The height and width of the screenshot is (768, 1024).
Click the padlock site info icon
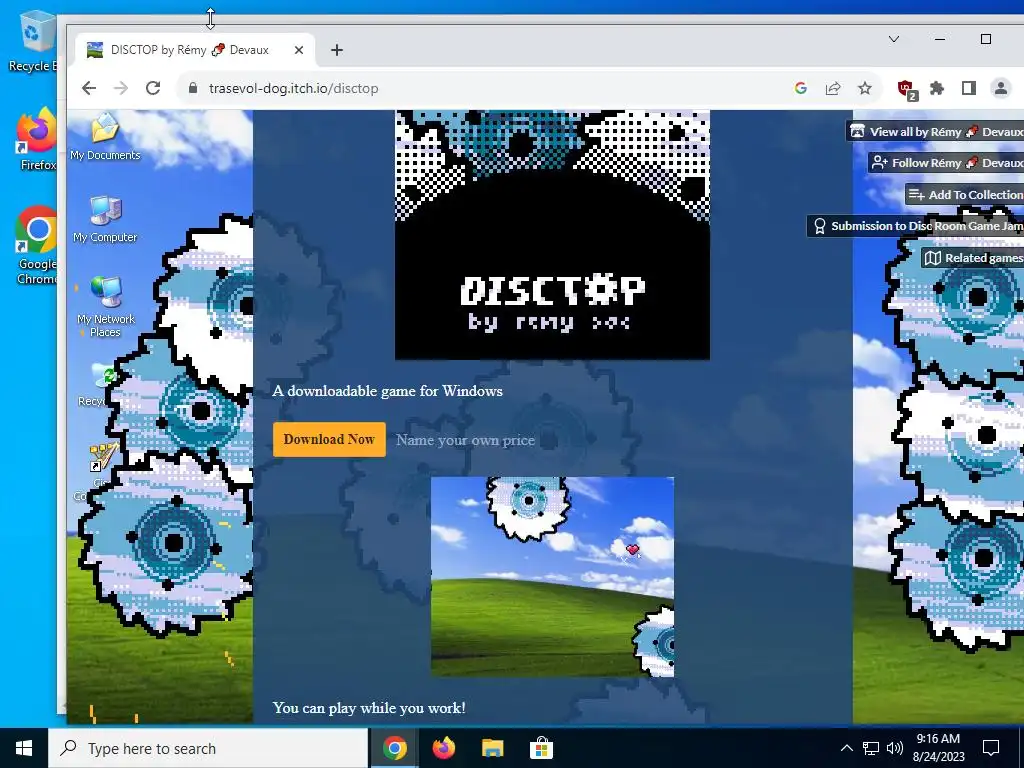pos(193,88)
